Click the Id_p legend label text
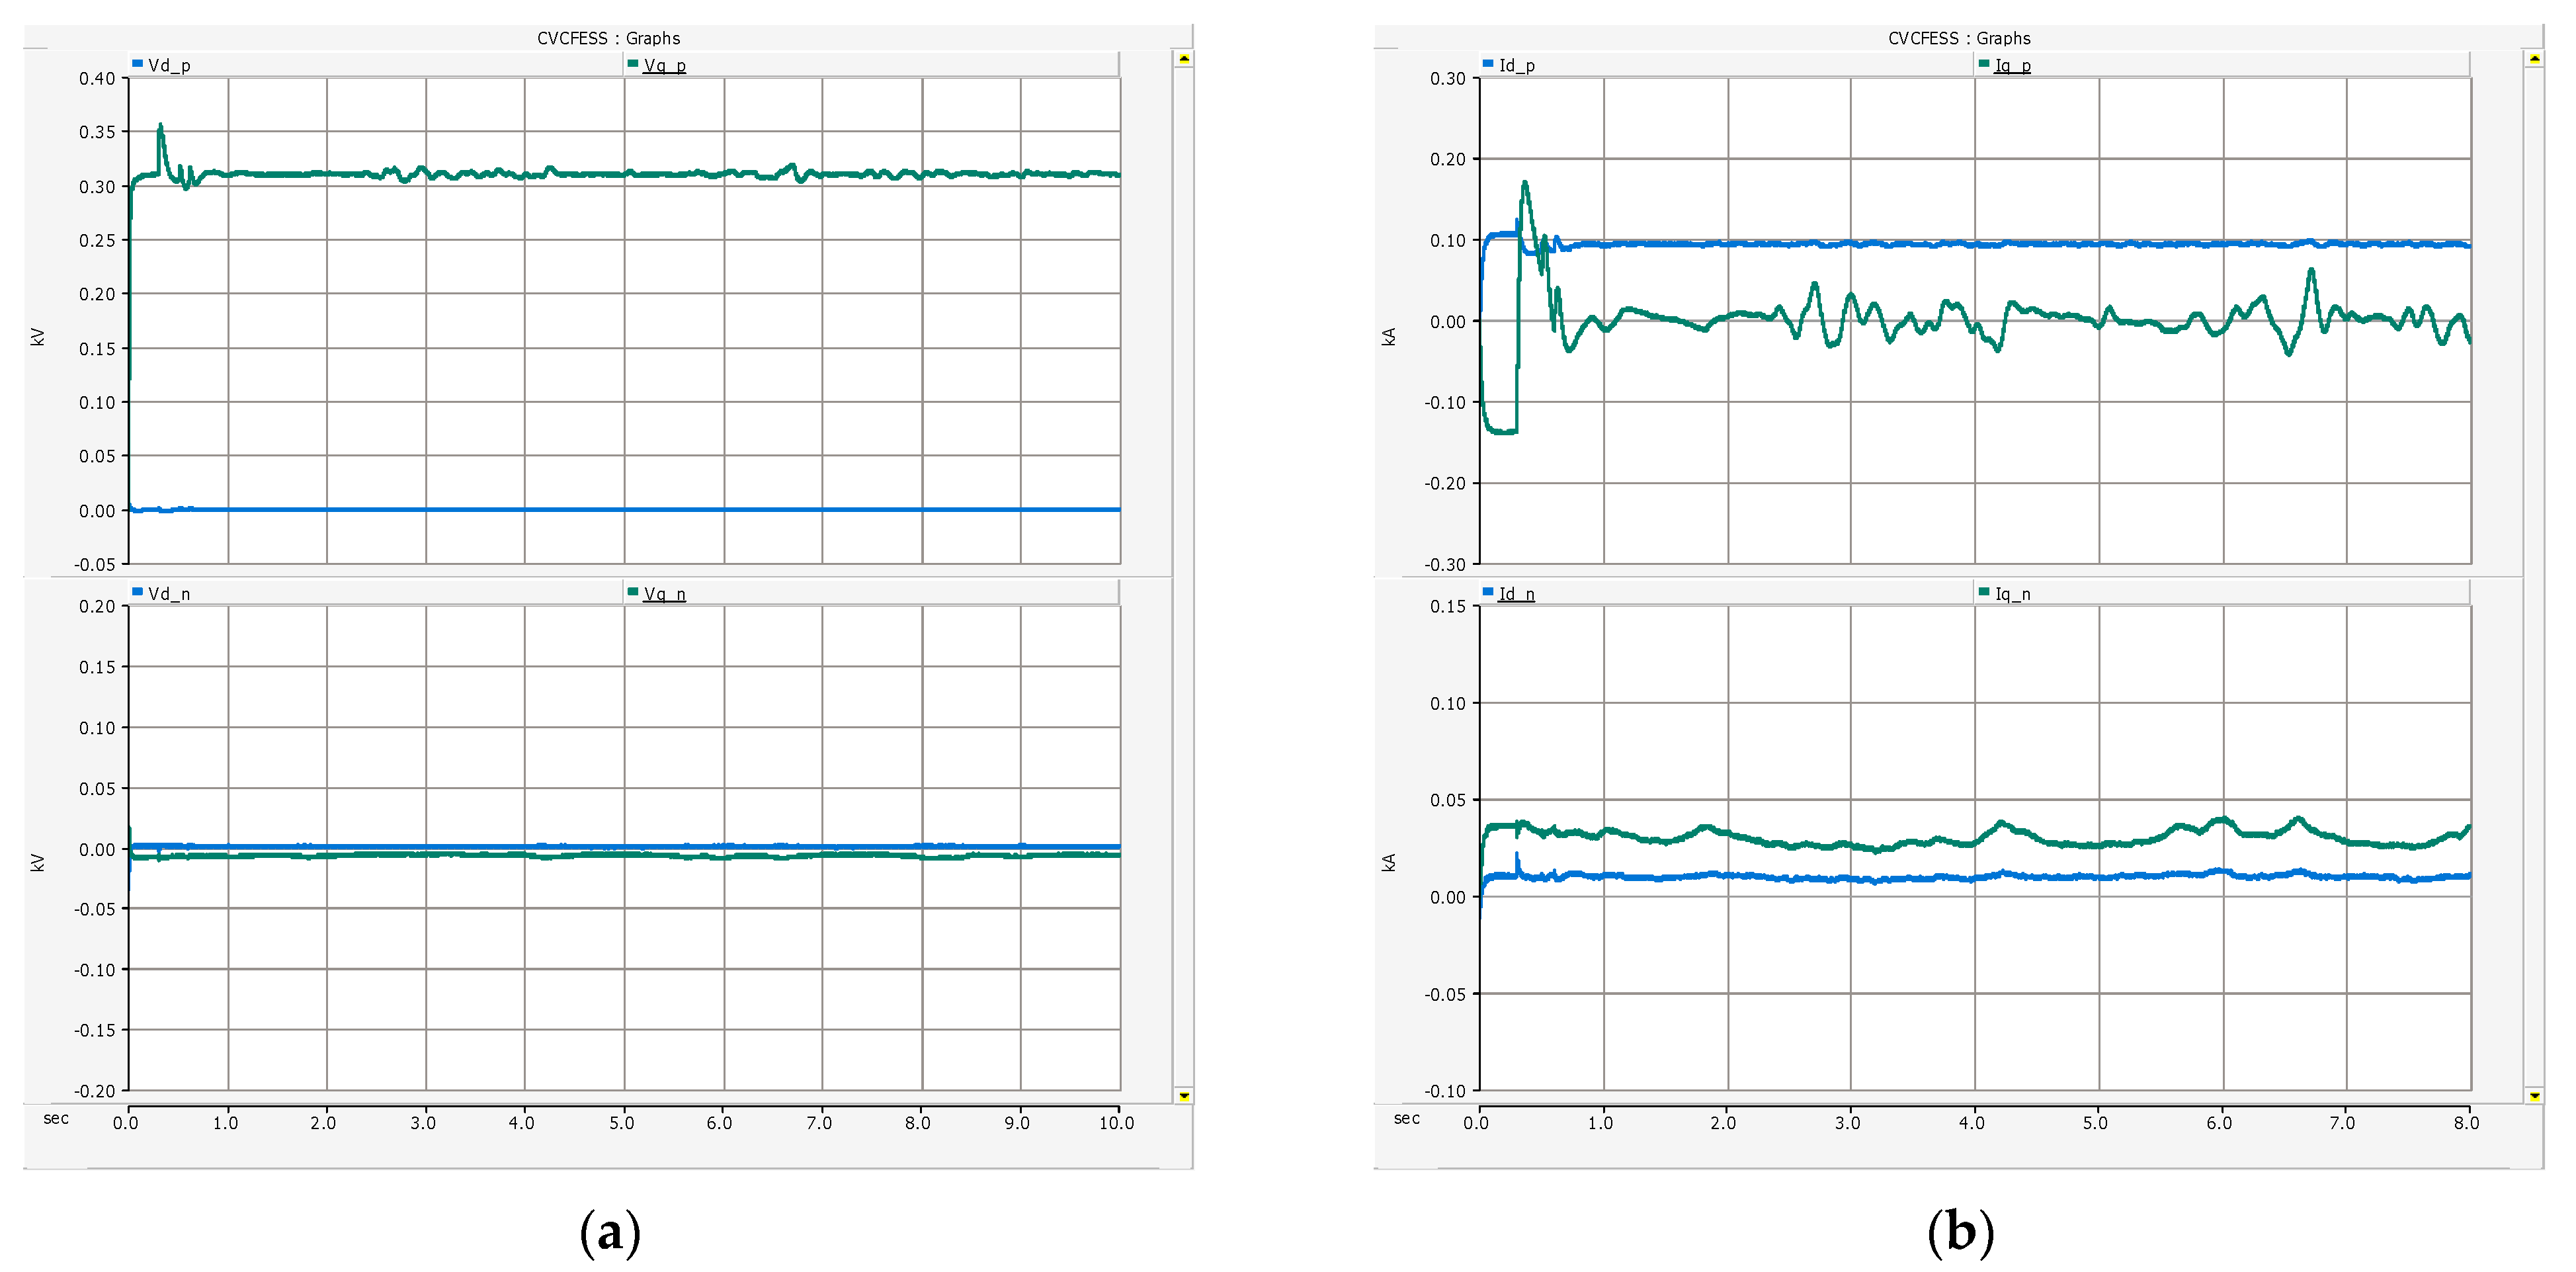Viewport: 2576px width, 1272px height. tap(1517, 65)
